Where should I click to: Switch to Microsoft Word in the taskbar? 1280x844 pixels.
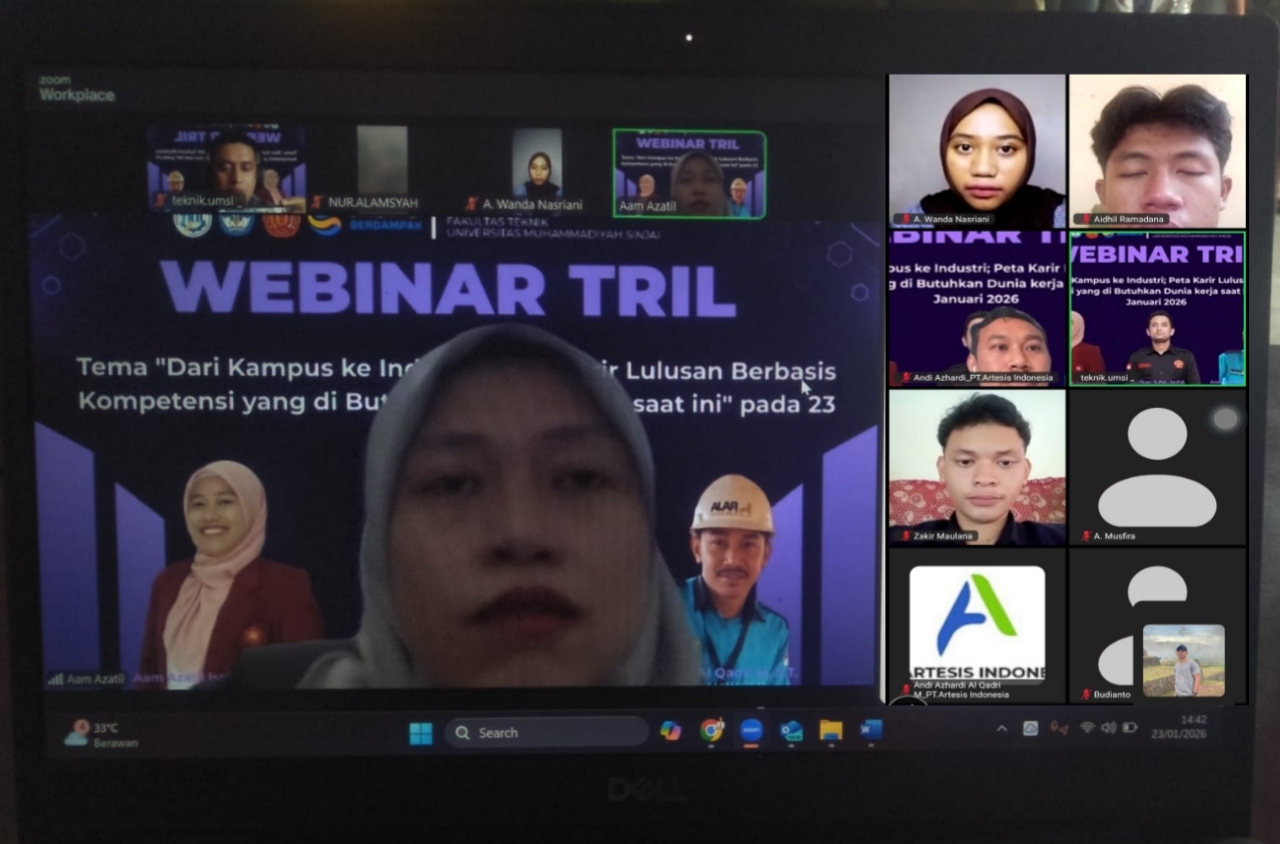click(x=871, y=731)
